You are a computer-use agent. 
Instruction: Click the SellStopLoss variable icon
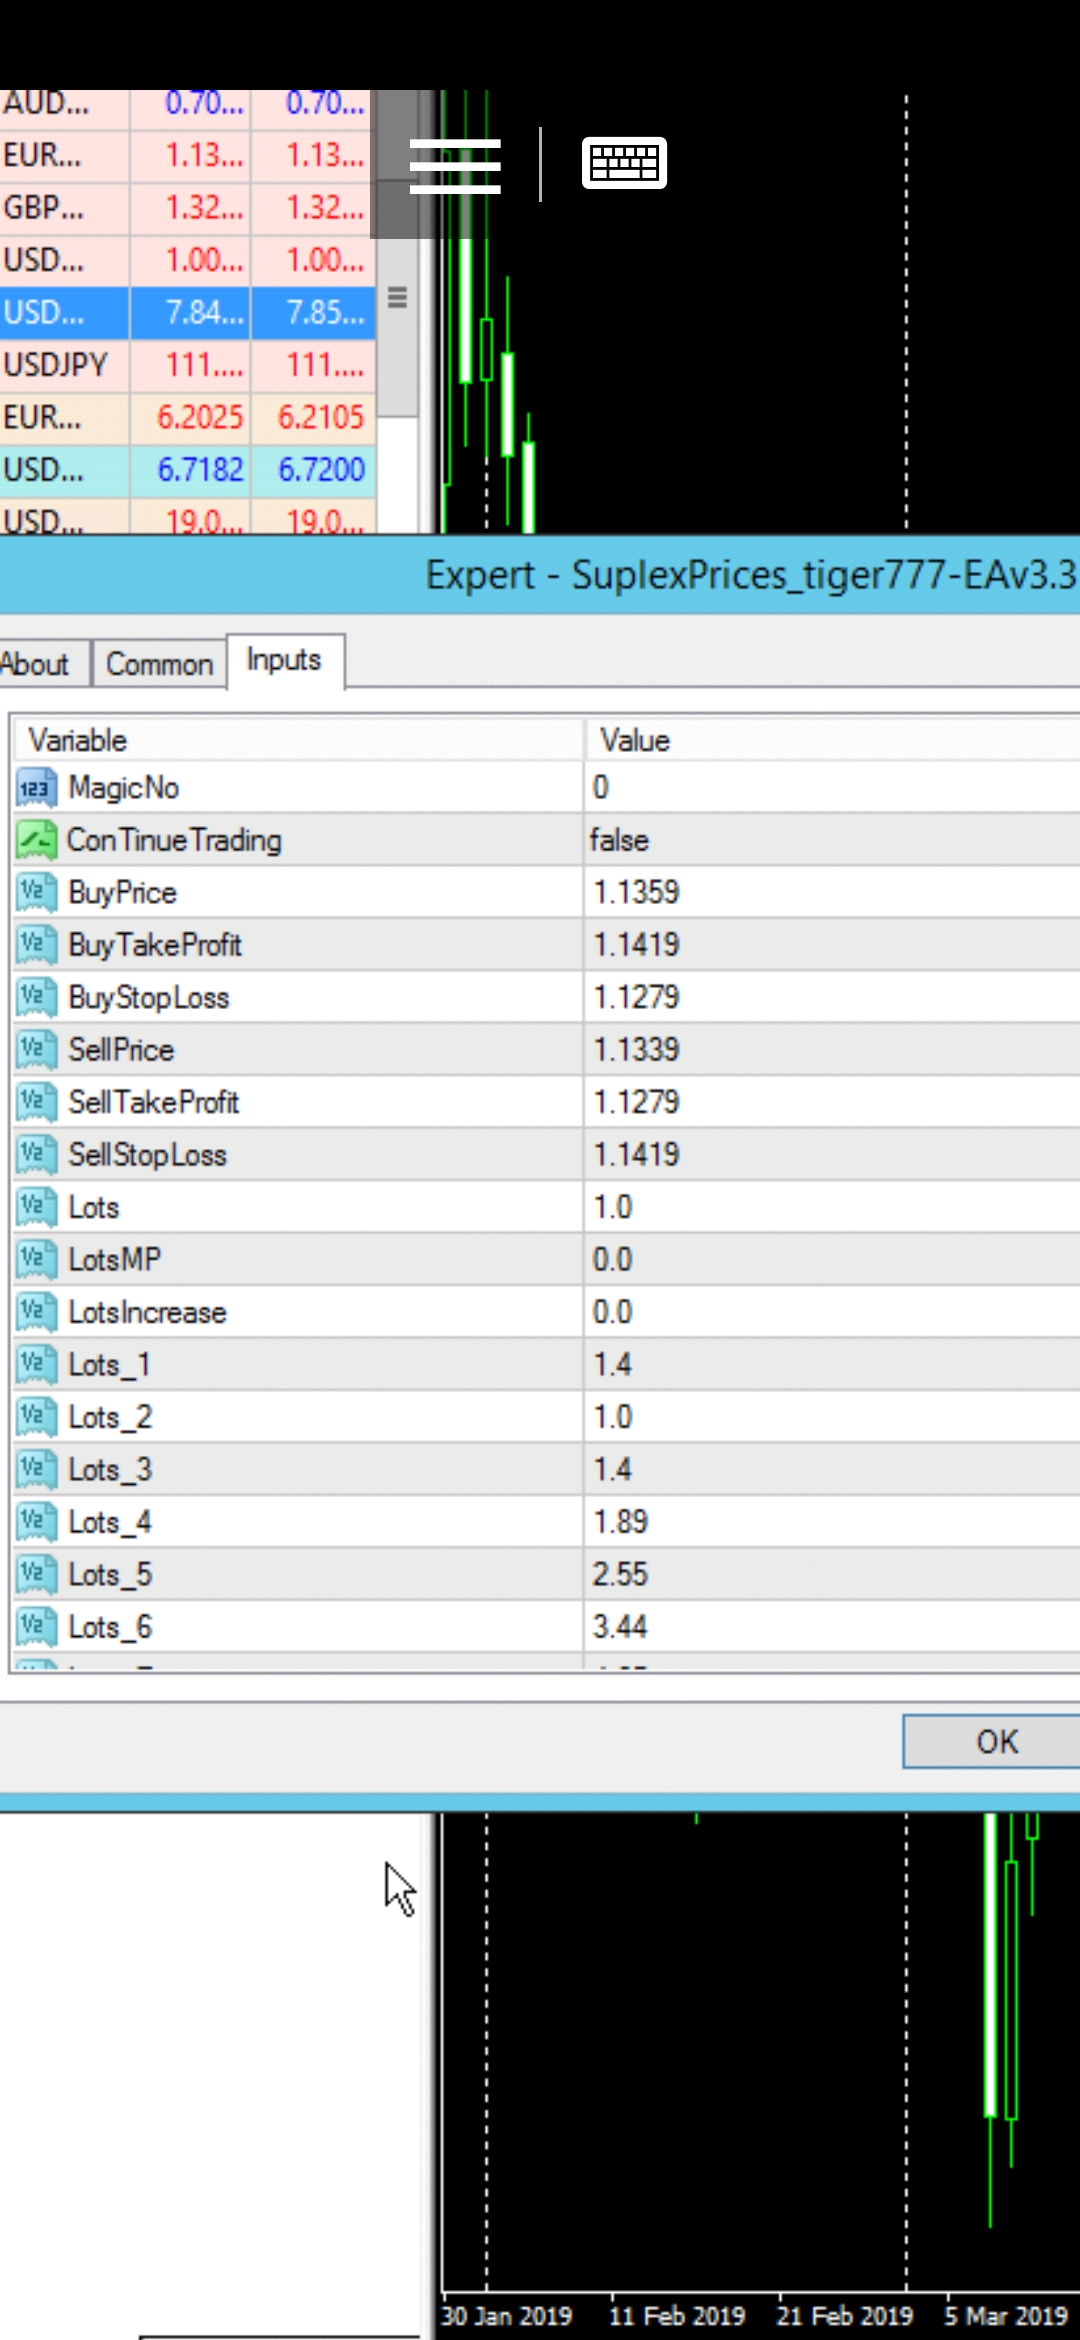point(36,1155)
